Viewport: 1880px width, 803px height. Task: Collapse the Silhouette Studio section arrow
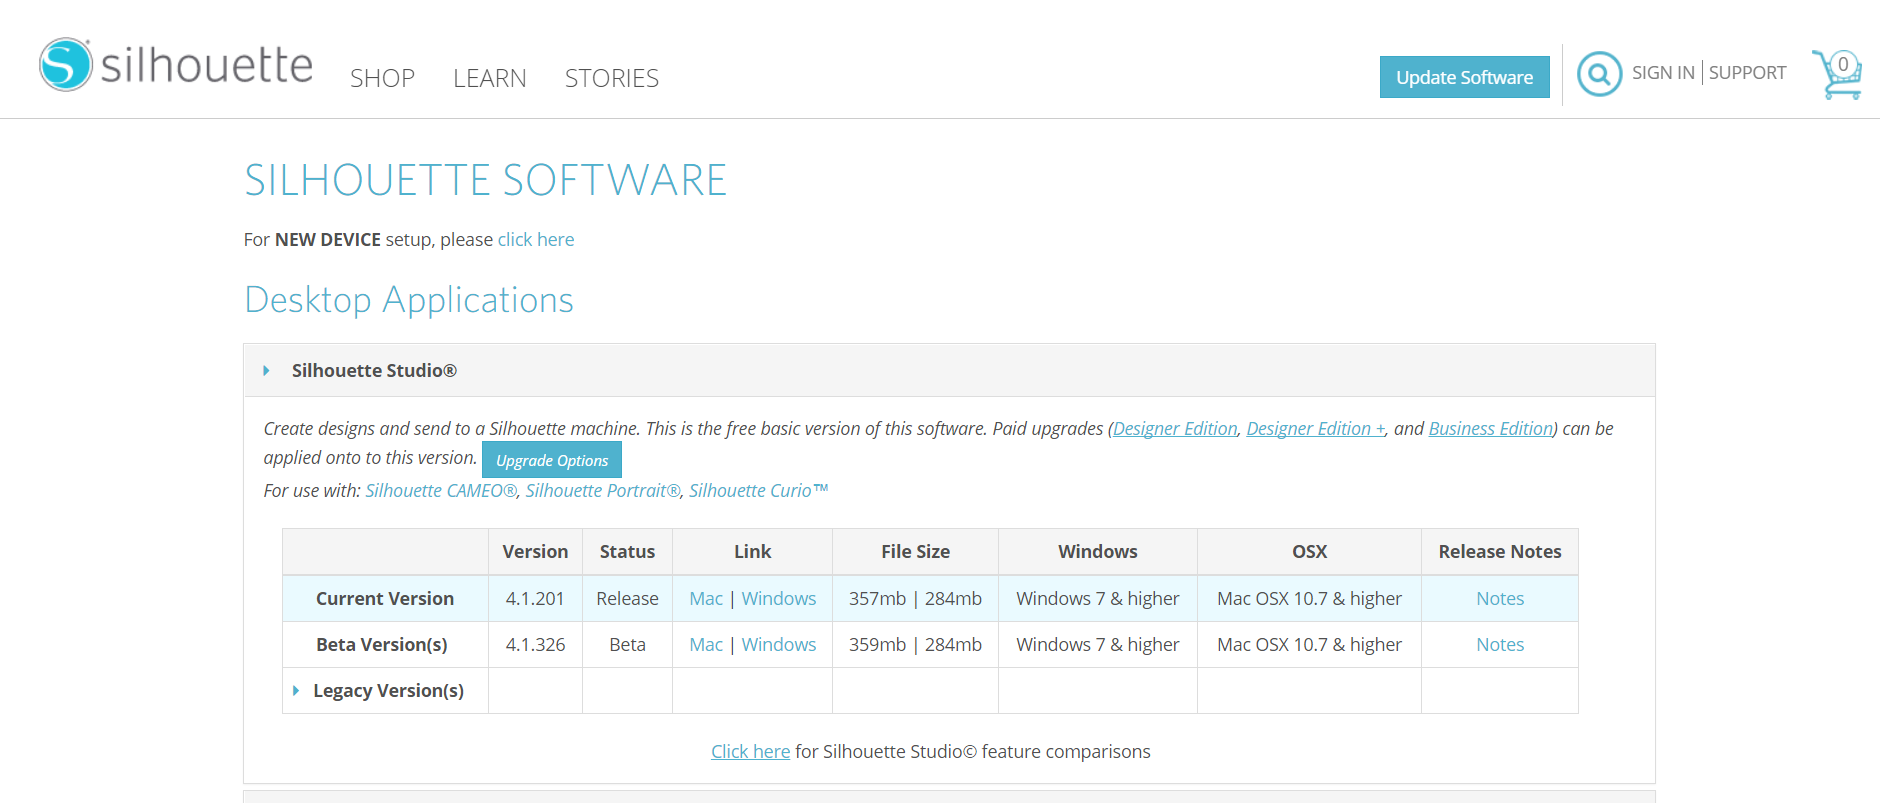(x=266, y=371)
